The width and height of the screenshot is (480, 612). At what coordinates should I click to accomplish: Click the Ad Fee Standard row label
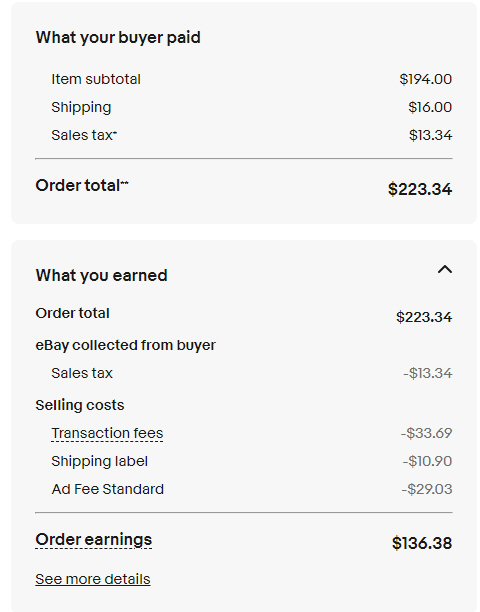(x=108, y=489)
